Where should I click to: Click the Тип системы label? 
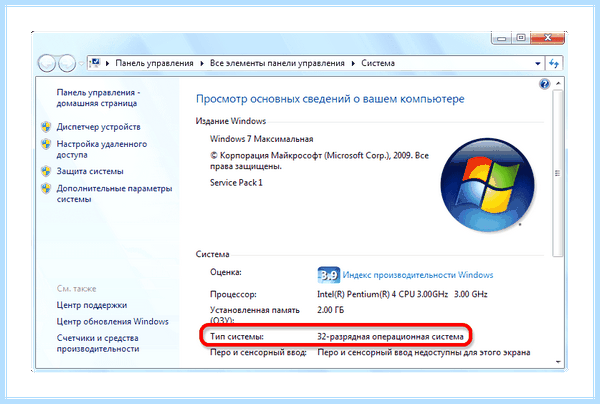click(237, 337)
